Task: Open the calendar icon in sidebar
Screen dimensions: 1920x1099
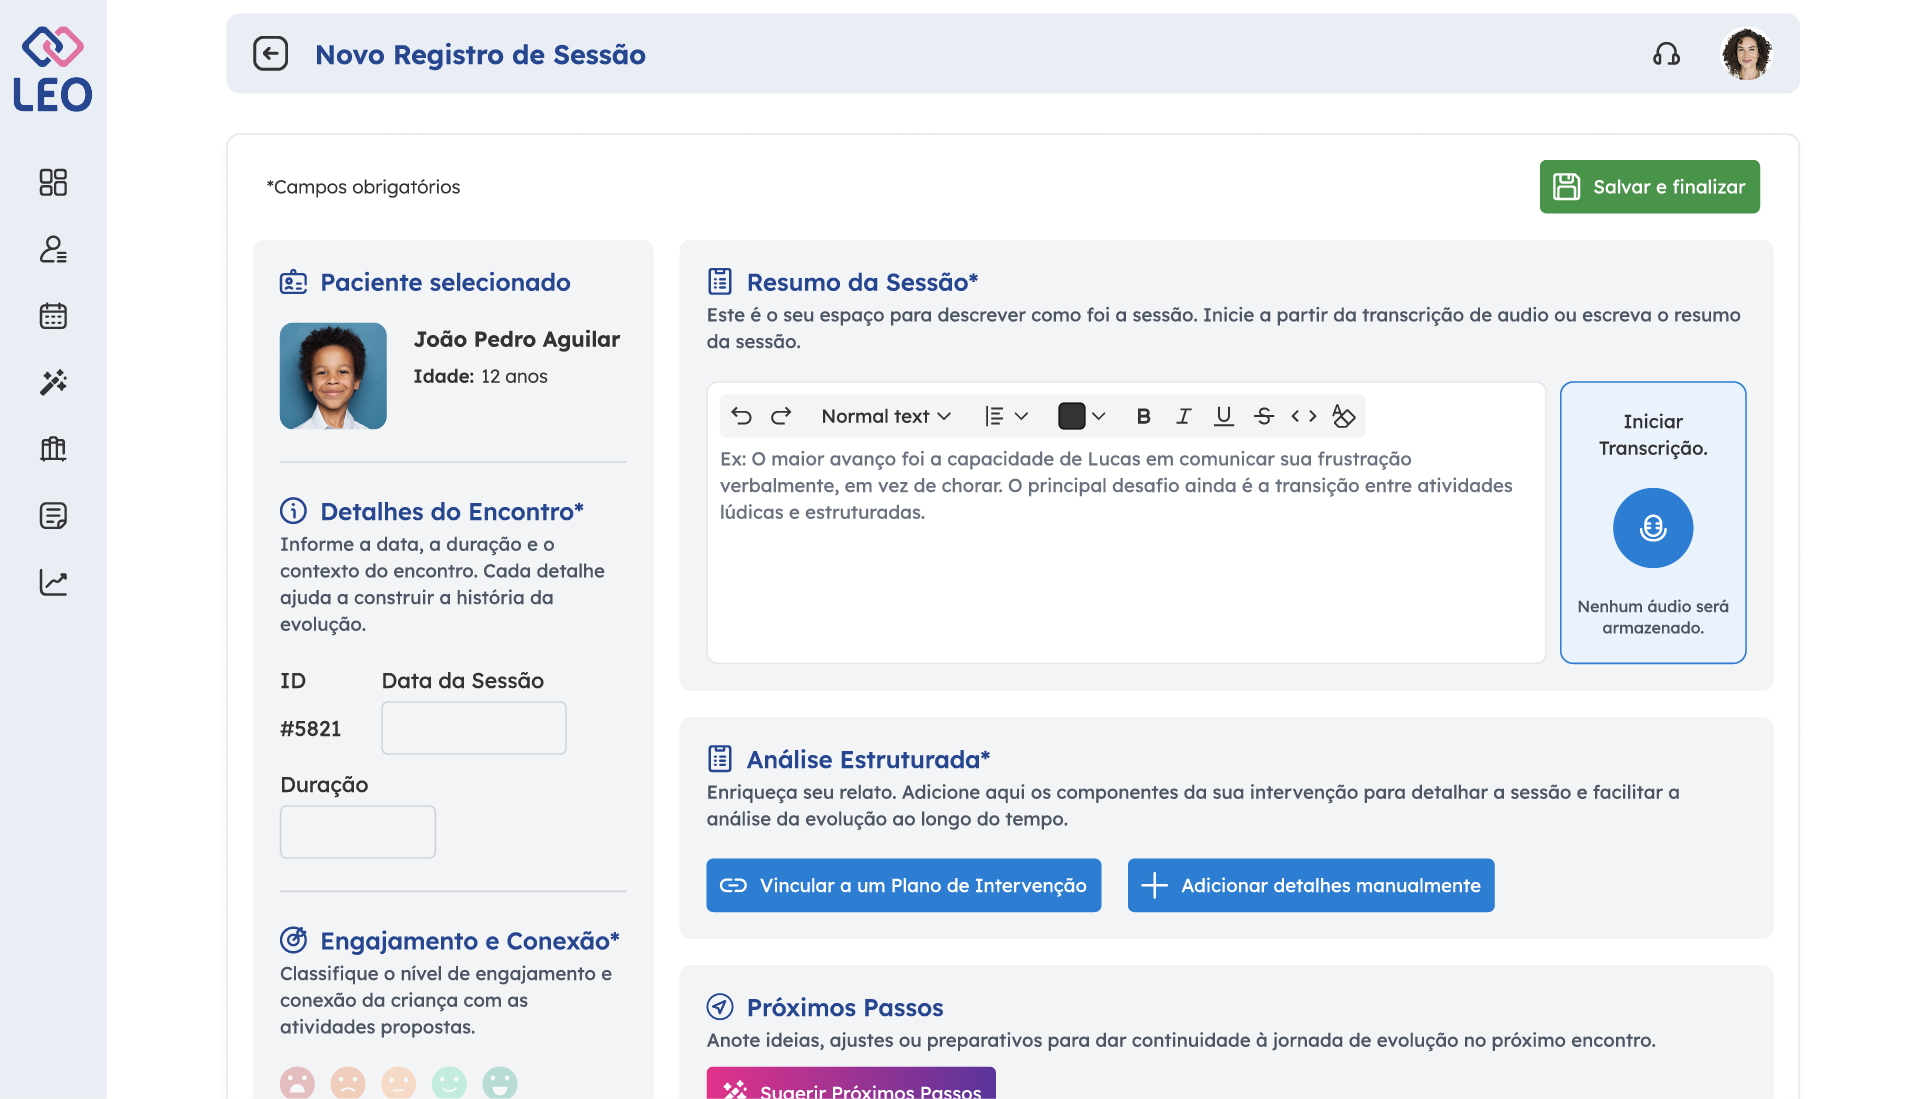Action: tap(53, 316)
